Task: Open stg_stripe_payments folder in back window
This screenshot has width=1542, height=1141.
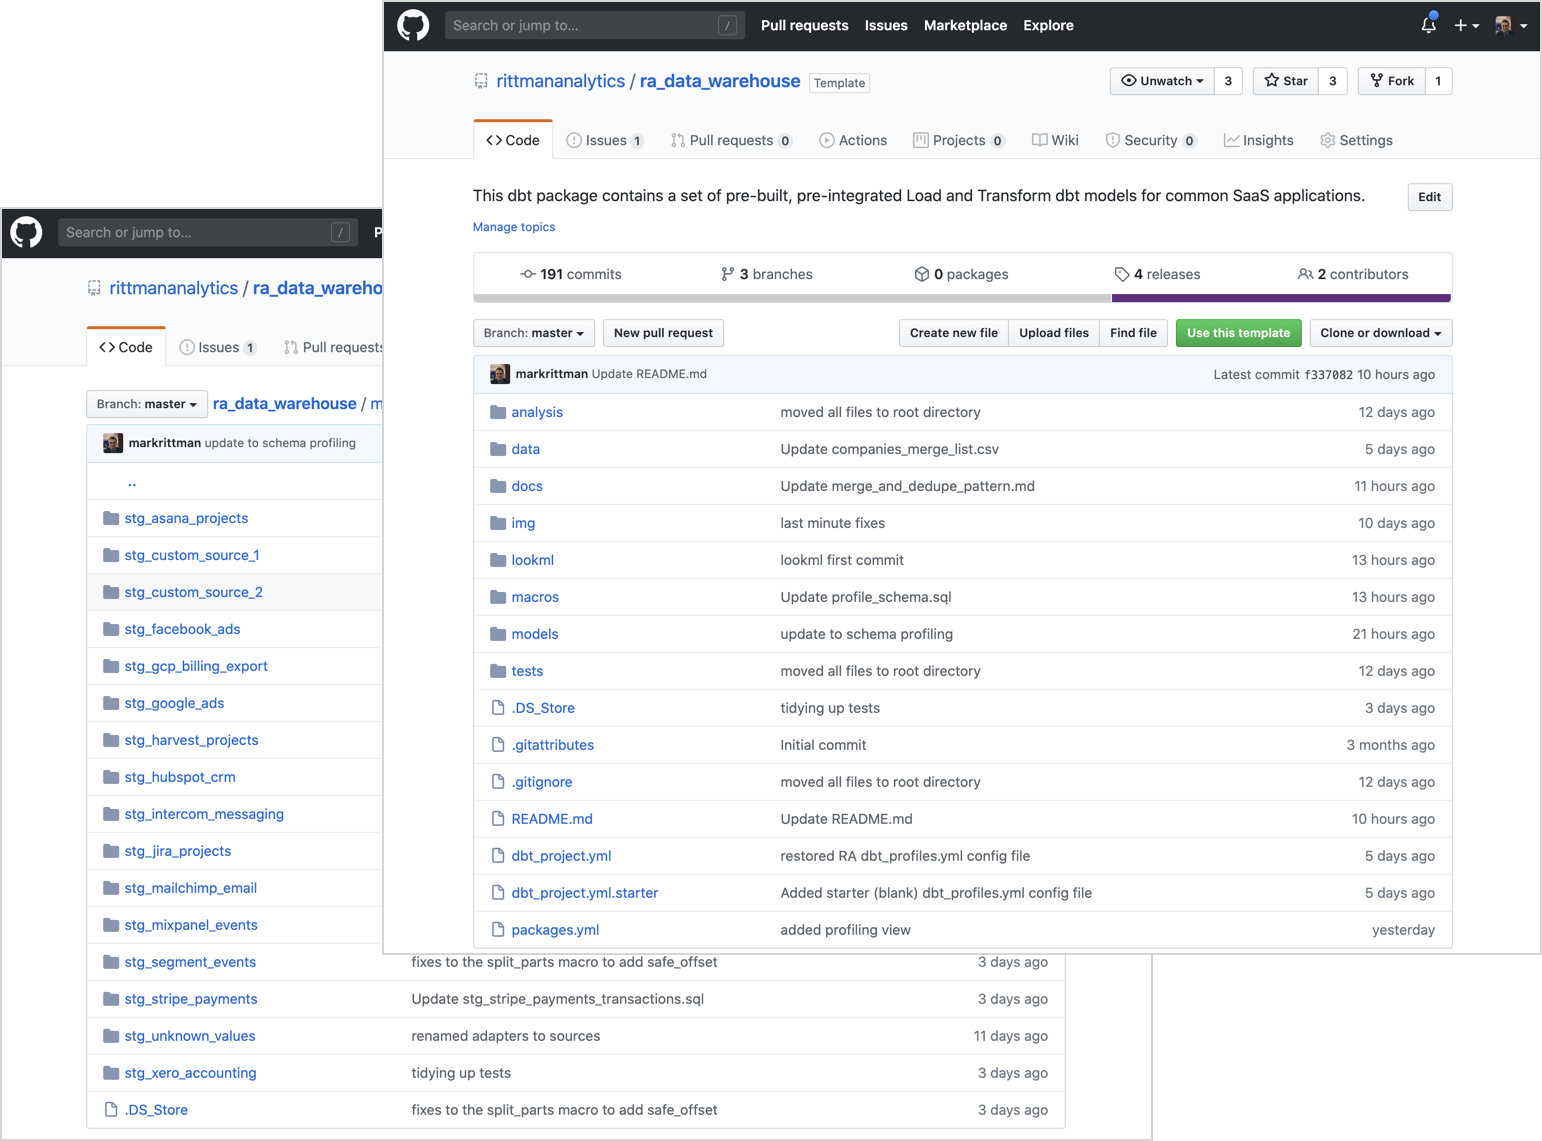Action: [191, 999]
